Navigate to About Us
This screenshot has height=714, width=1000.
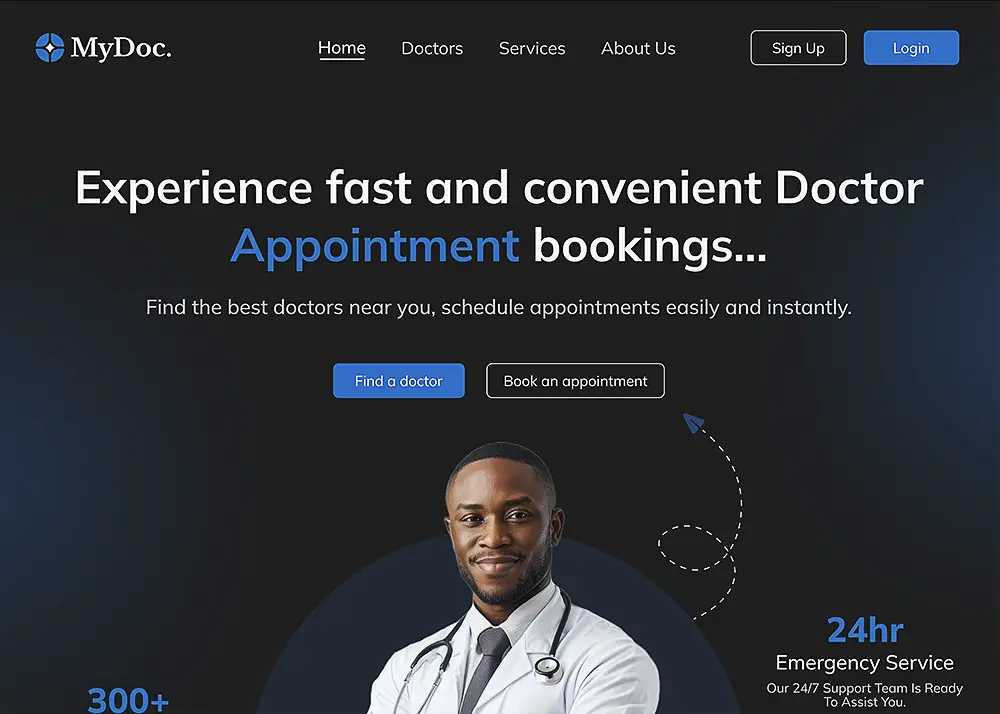pos(638,48)
